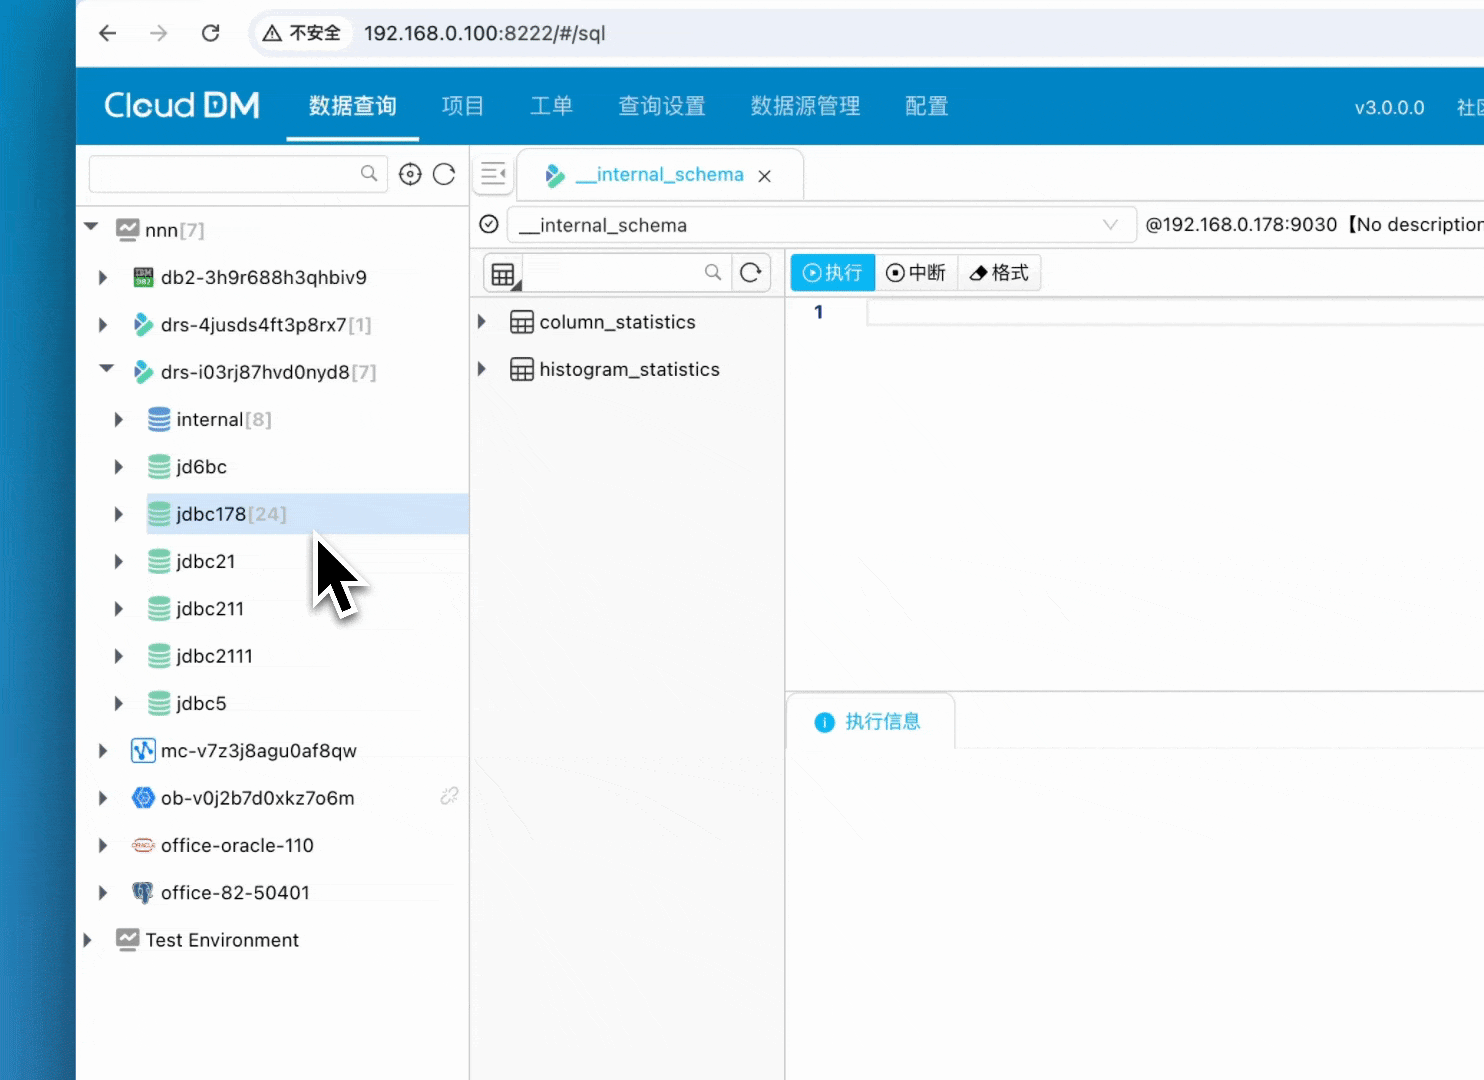This screenshot has height=1080, width=1484.
Task: Click the mc-v7z3j8agu0af8qw datasource icon
Action: 143,750
